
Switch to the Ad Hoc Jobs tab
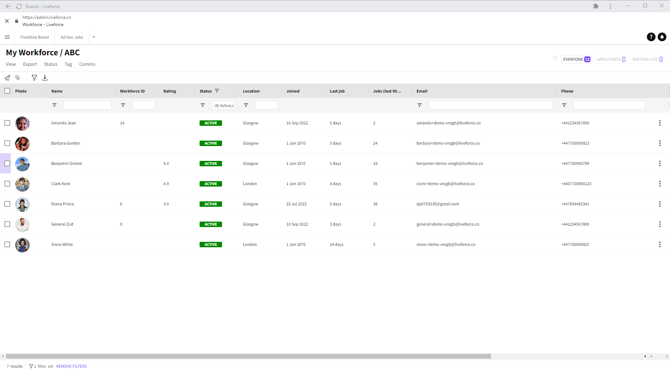tap(72, 37)
